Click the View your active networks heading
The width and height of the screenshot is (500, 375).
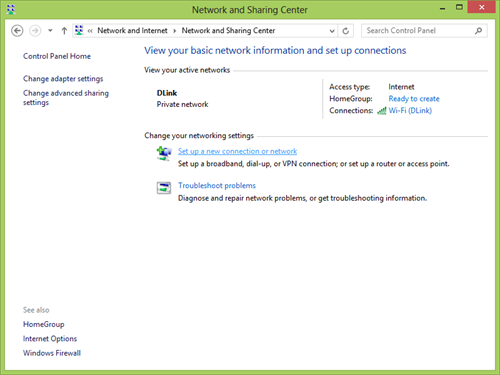187,70
